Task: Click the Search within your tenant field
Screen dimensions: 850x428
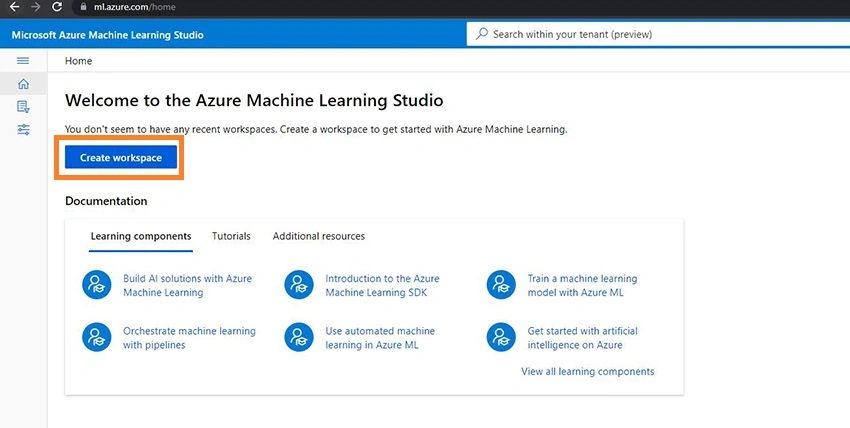Action: click(x=658, y=34)
